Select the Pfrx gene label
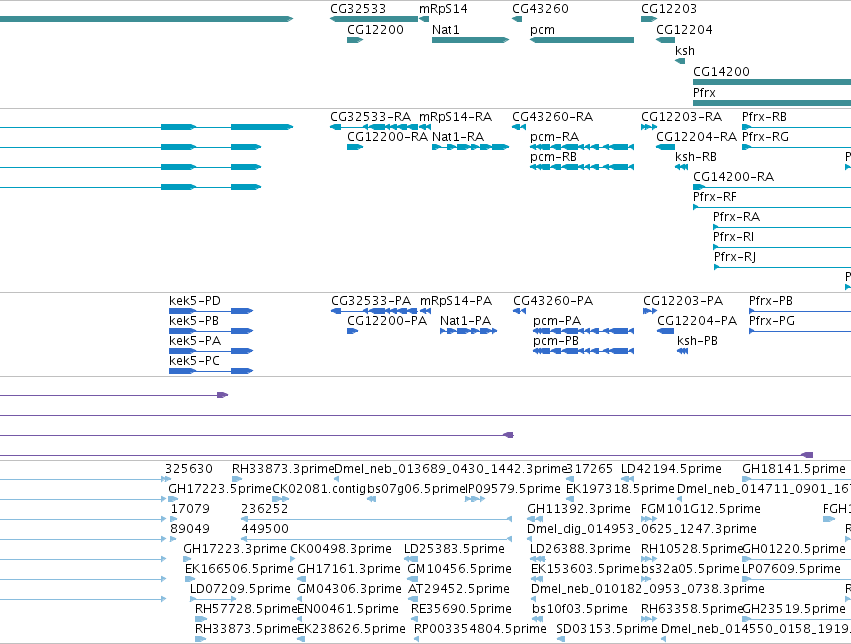The width and height of the screenshot is (851, 644). click(704, 93)
